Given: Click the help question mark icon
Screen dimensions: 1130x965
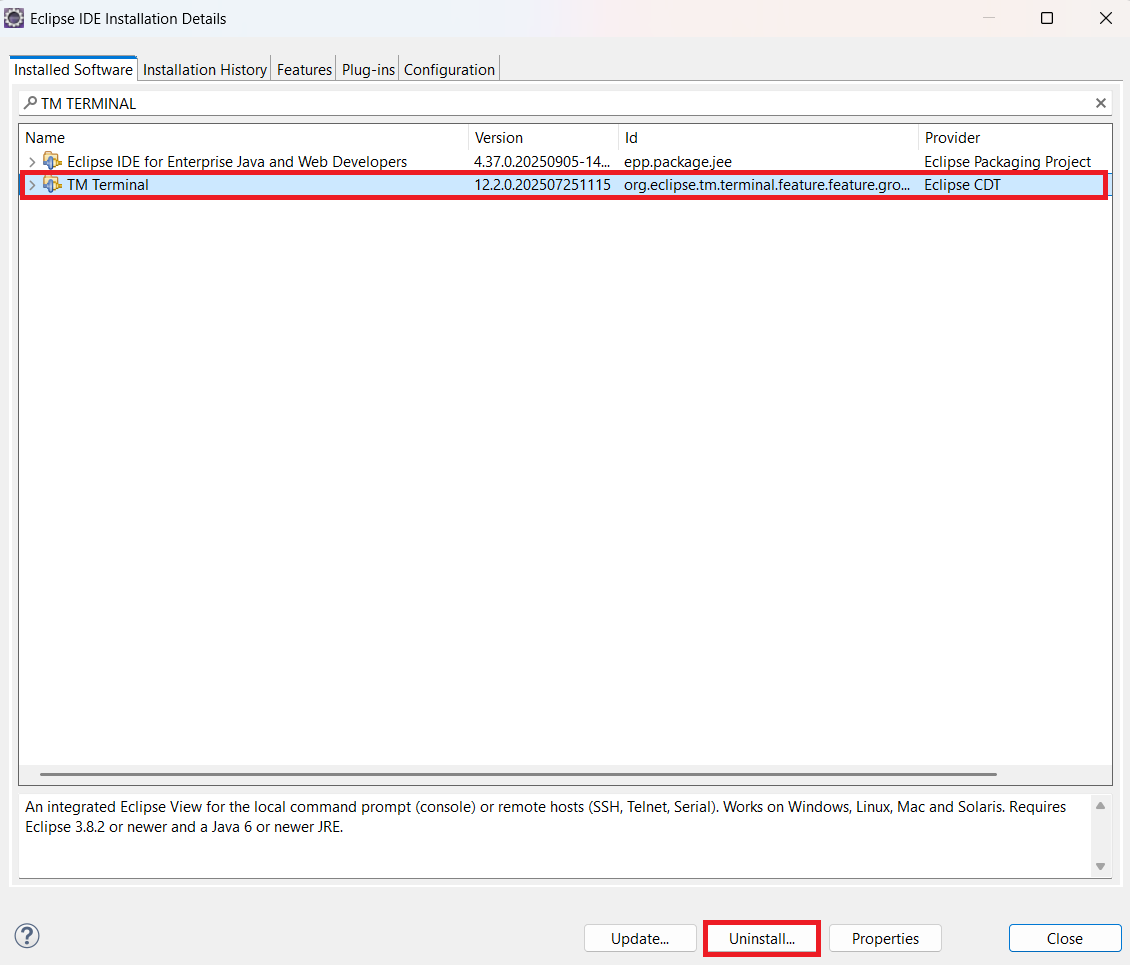Looking at the screenshot, I should pyautogui.click(x=27, y=936).
